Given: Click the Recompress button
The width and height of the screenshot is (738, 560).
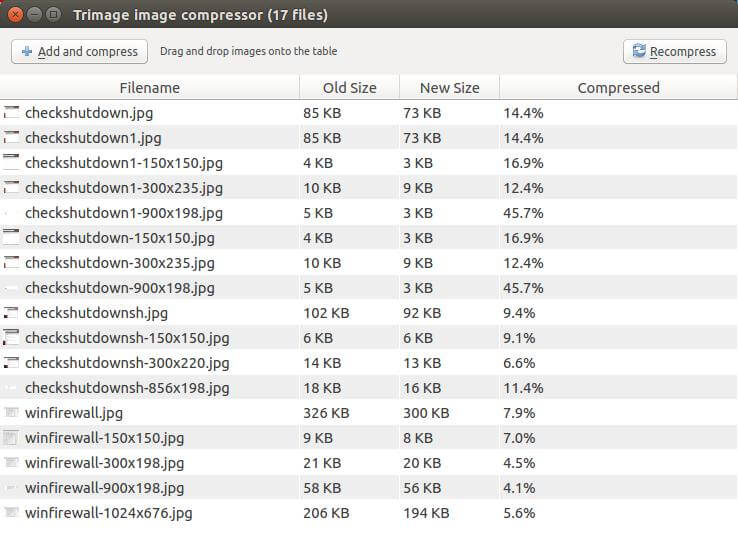Looking at the screenshot, I should pyautogui.click(x=674, y=51).
